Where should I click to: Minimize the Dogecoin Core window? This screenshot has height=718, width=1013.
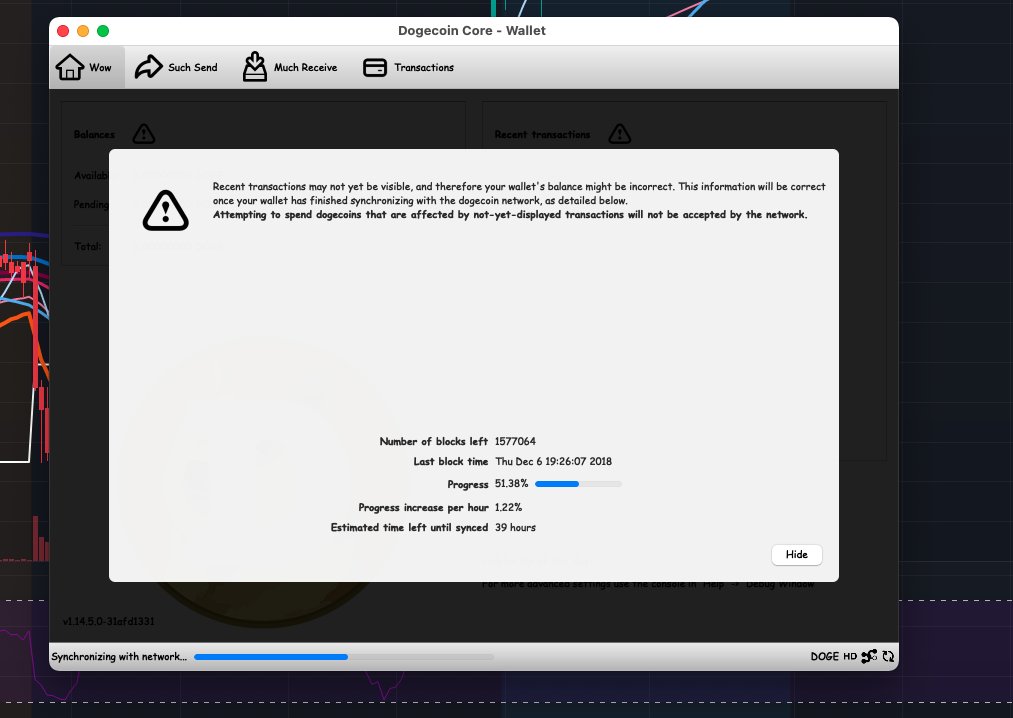tap(83, 30)
